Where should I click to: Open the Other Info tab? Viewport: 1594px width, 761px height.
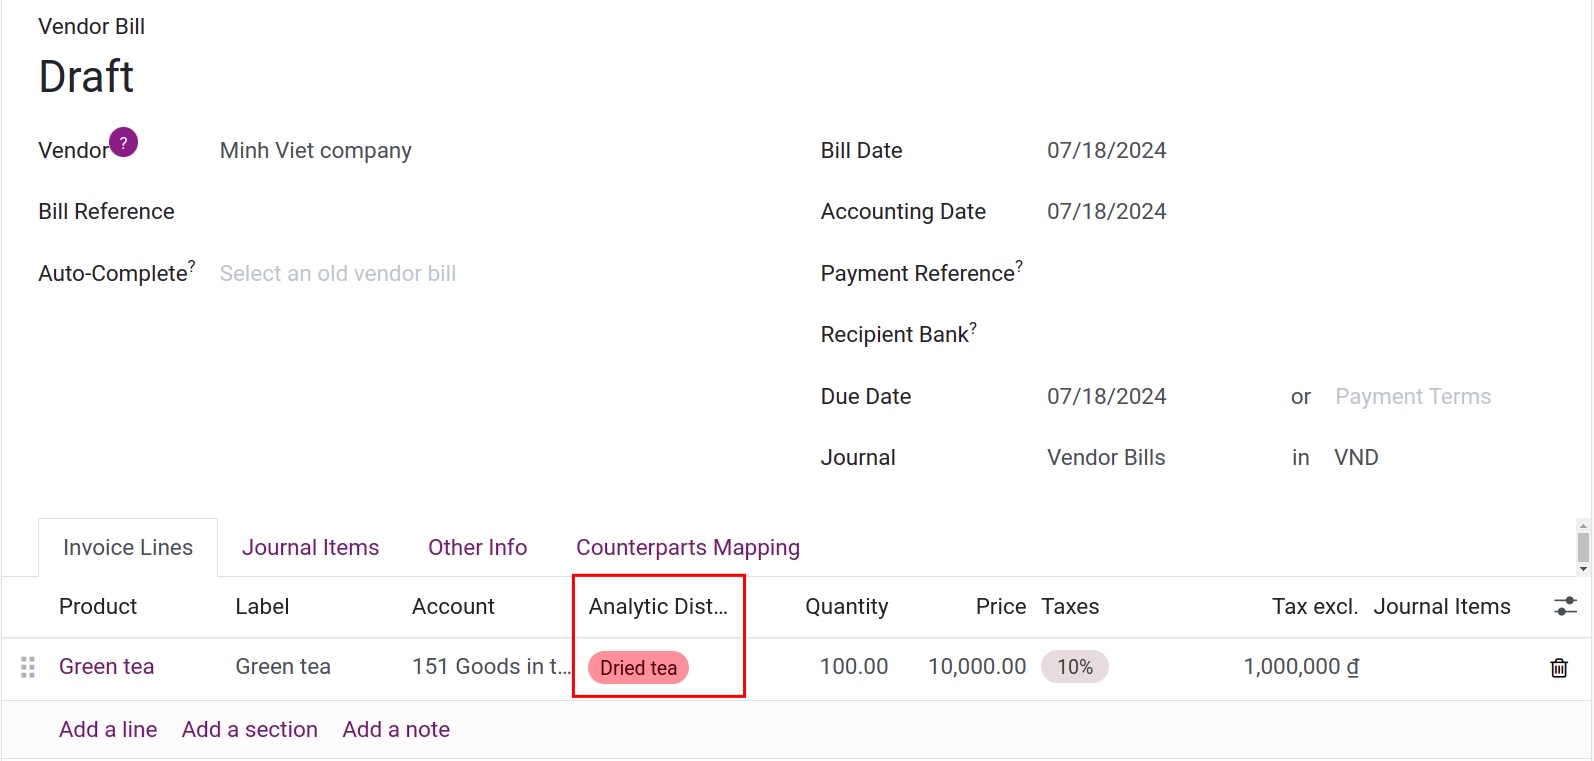tap(477, 547)
